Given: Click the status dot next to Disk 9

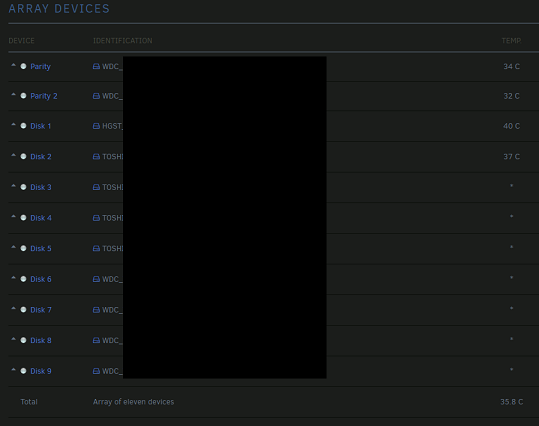Looking at the screenshot, I should tap(23, 371).
